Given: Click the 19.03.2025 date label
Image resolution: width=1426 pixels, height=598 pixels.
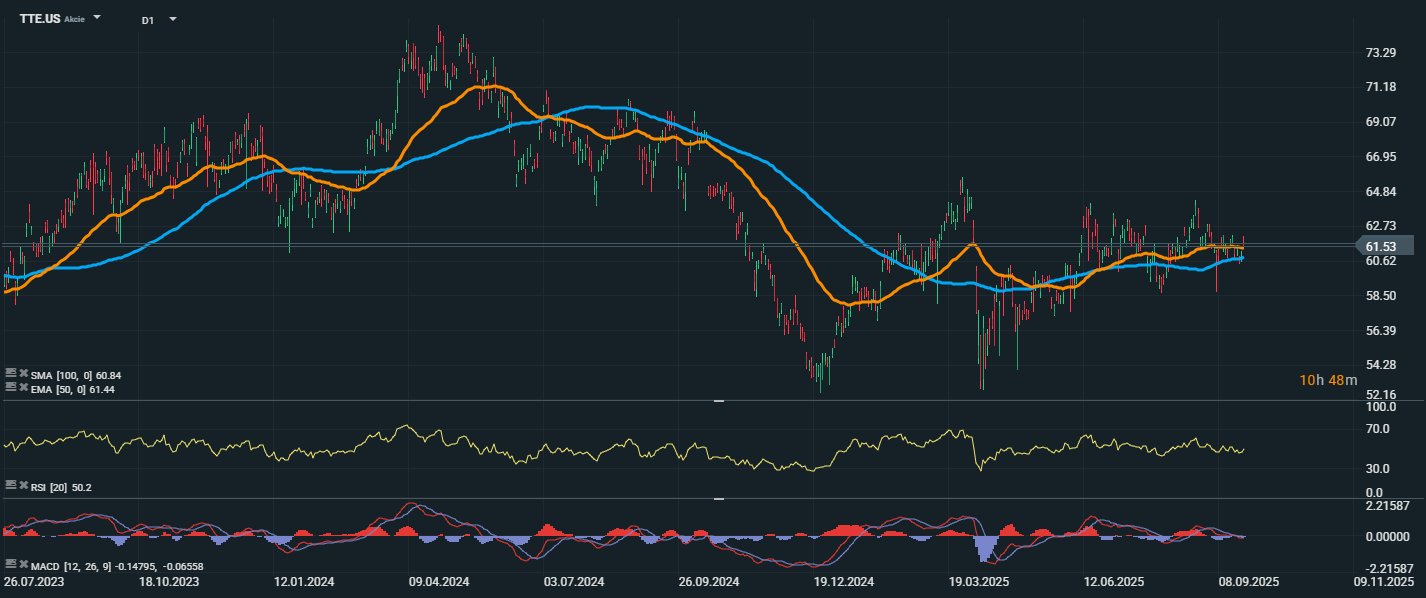Looking at the screenshot, I should click(x=978, y=581).
